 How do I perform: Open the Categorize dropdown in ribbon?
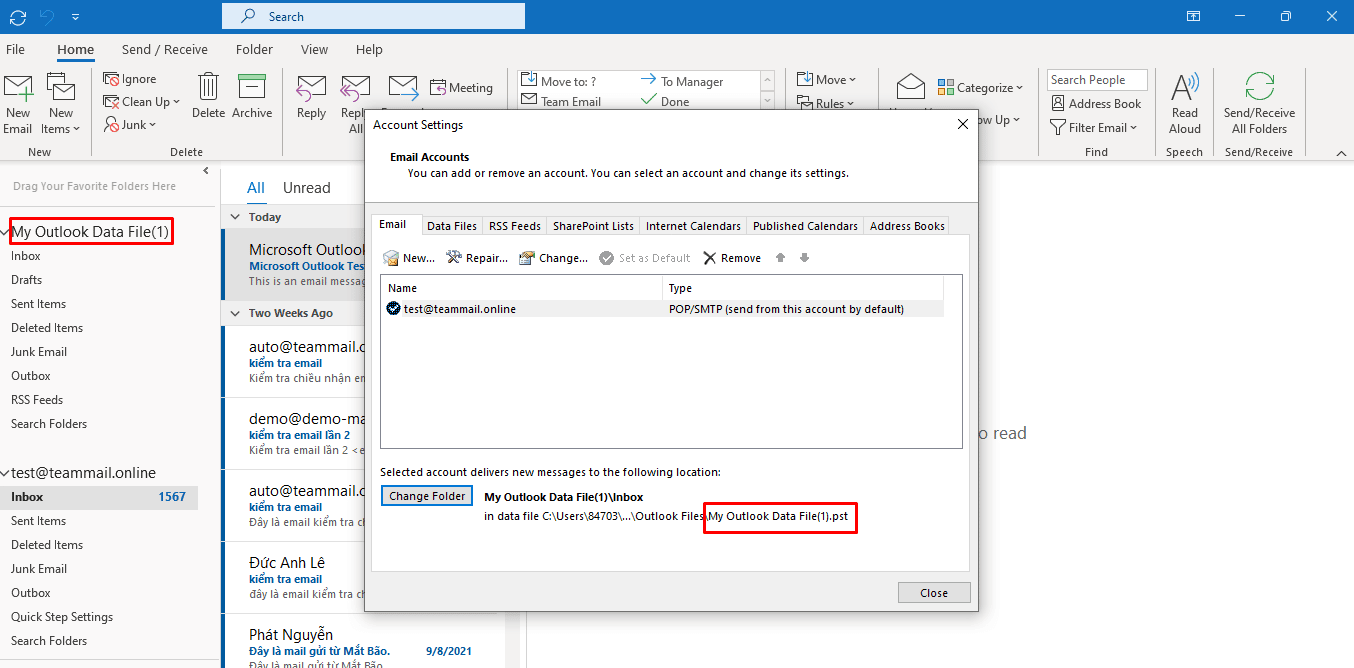[981, 88]
